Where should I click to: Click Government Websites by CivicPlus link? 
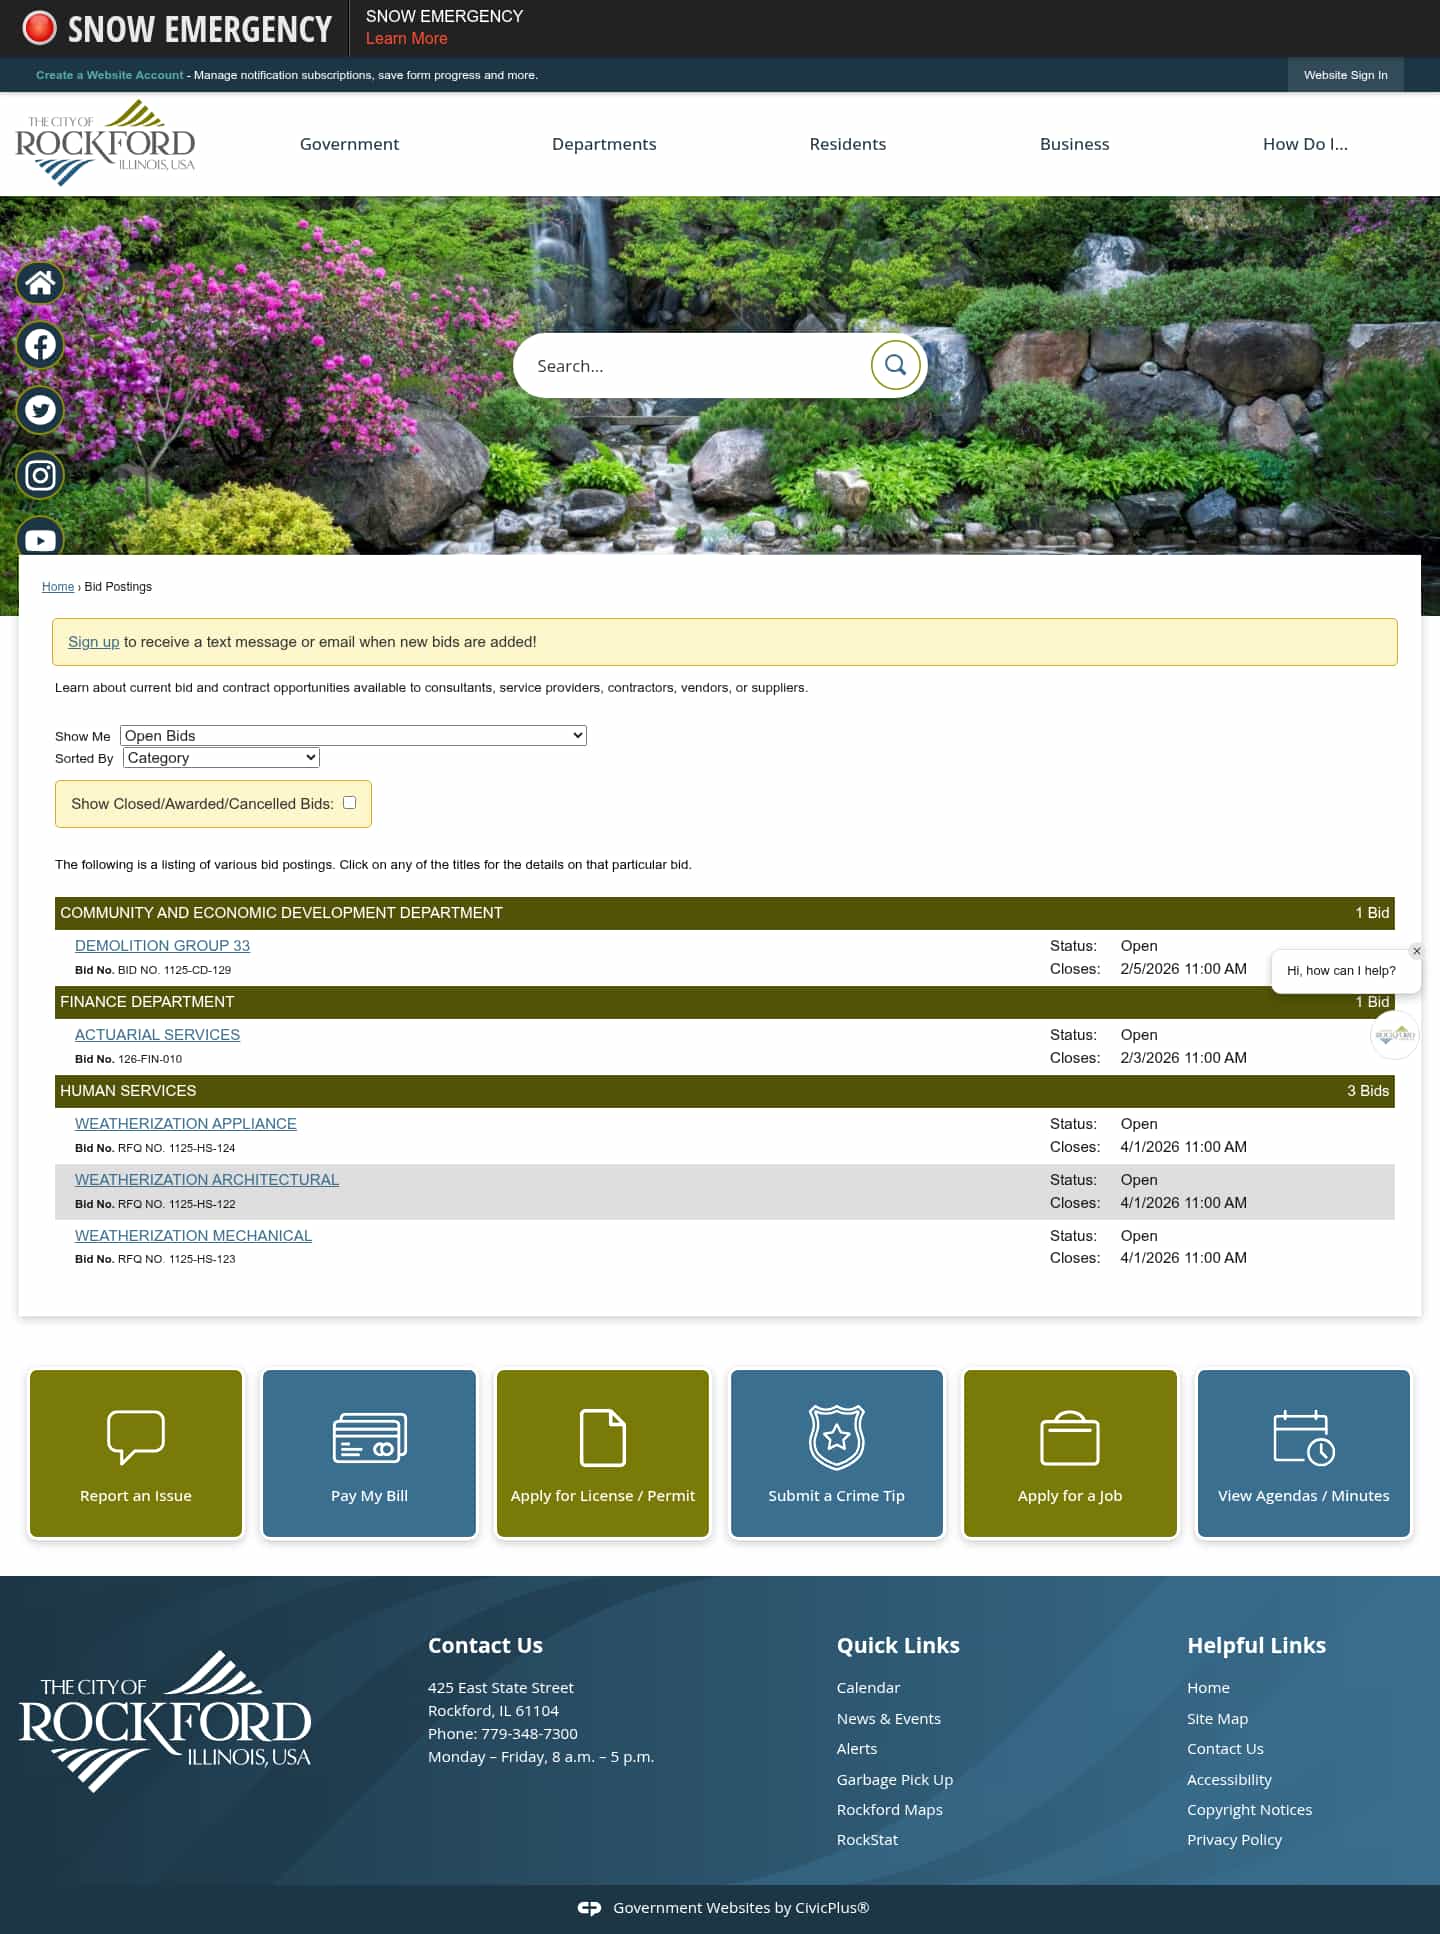[x=741, y=1908]
